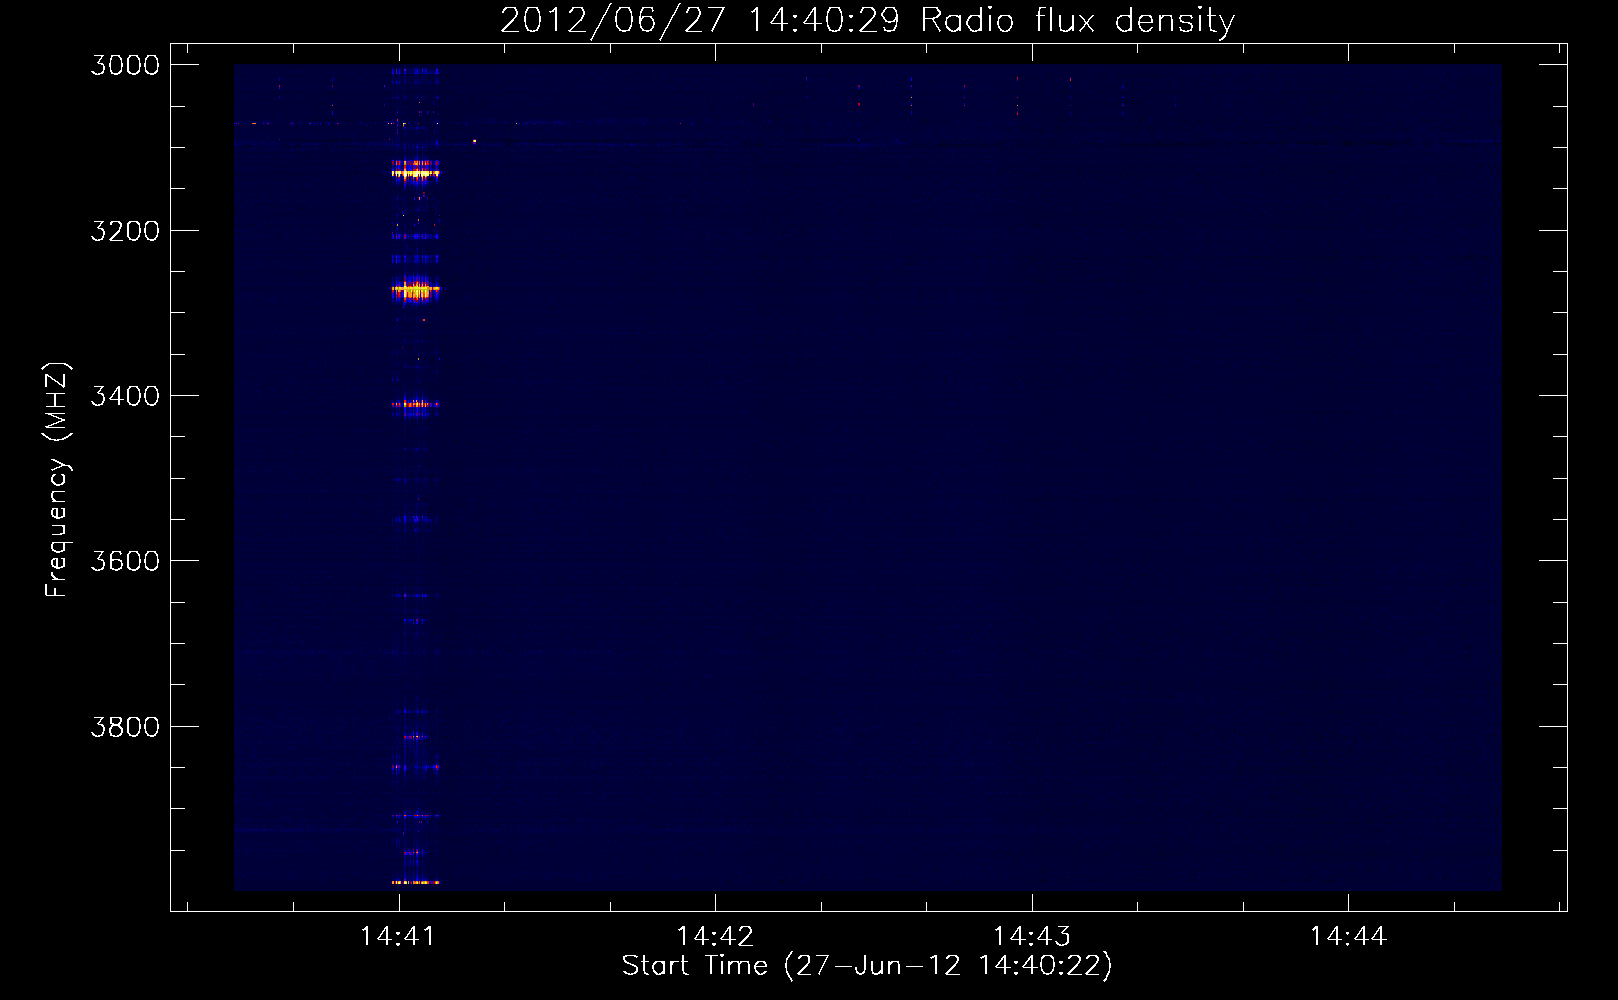
Task: Click the 3000 frequency axis label
Action: pos(125,65)
